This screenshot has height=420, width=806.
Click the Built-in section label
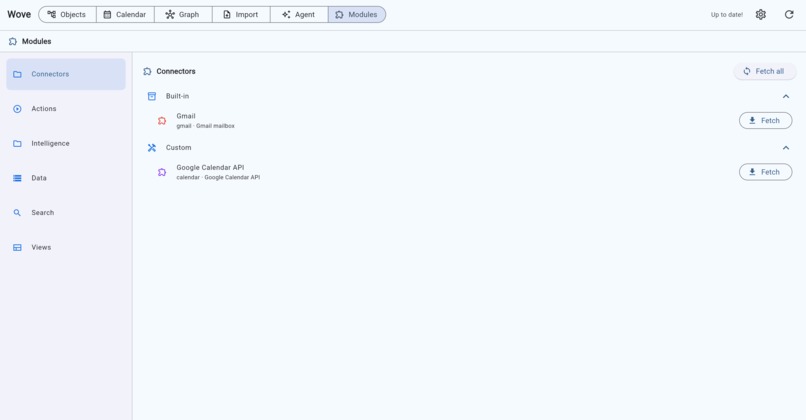(x=177, y=96)
